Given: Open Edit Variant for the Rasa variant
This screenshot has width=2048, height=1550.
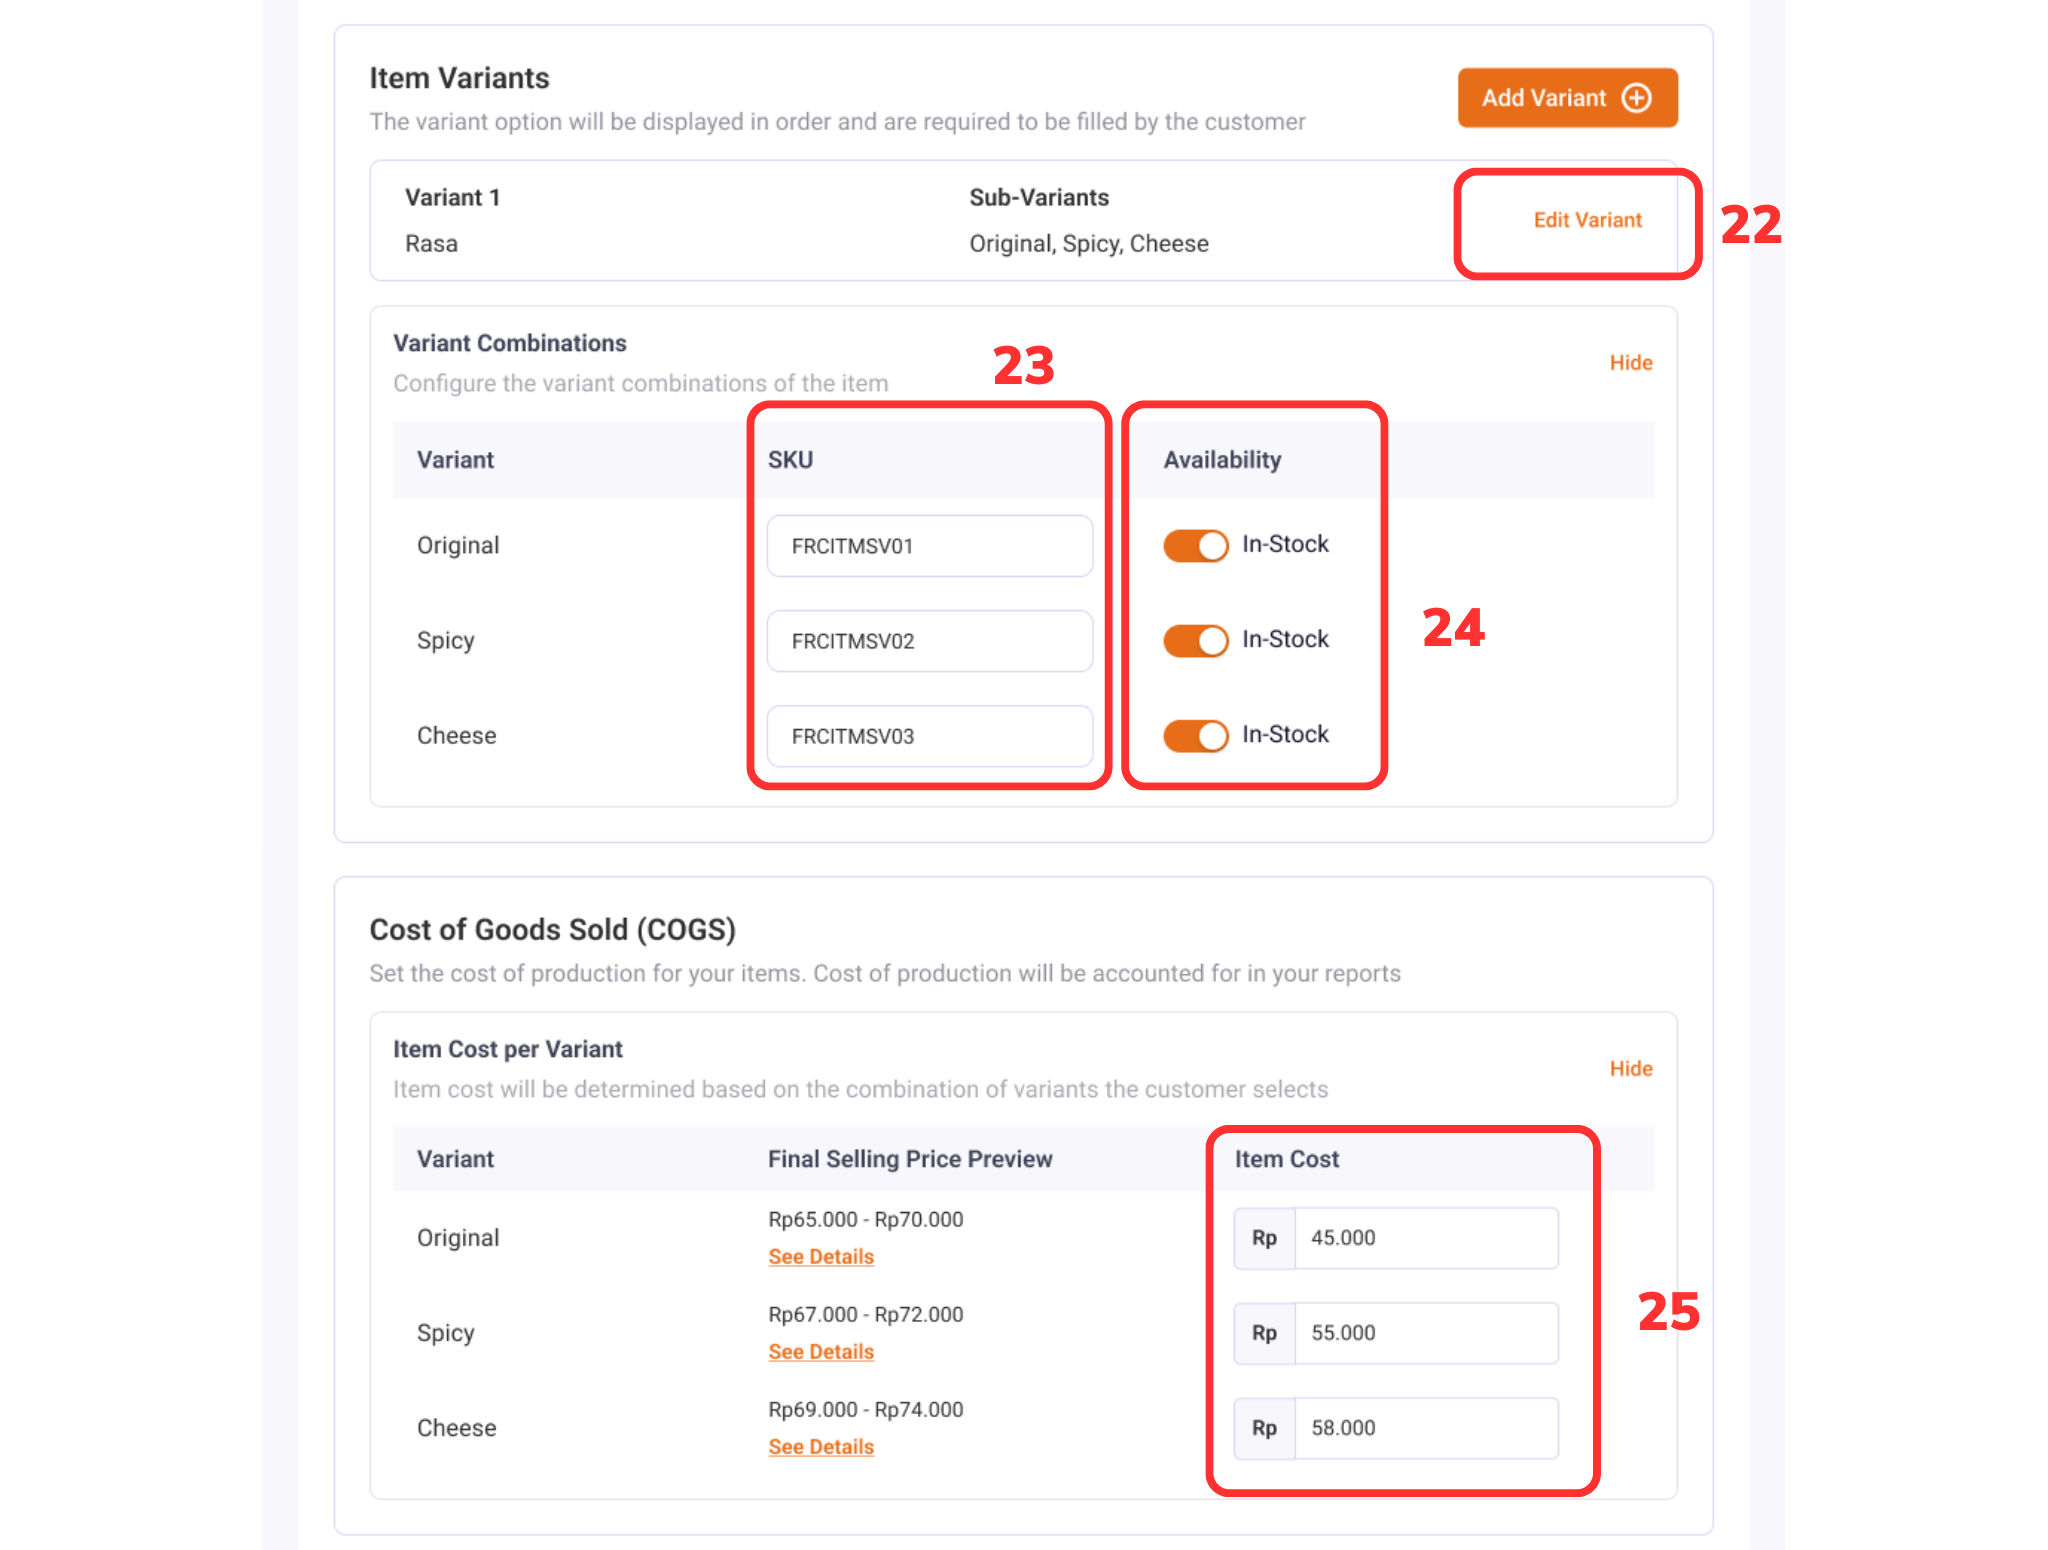Looking at the screenshot, I should point(1587,220).
